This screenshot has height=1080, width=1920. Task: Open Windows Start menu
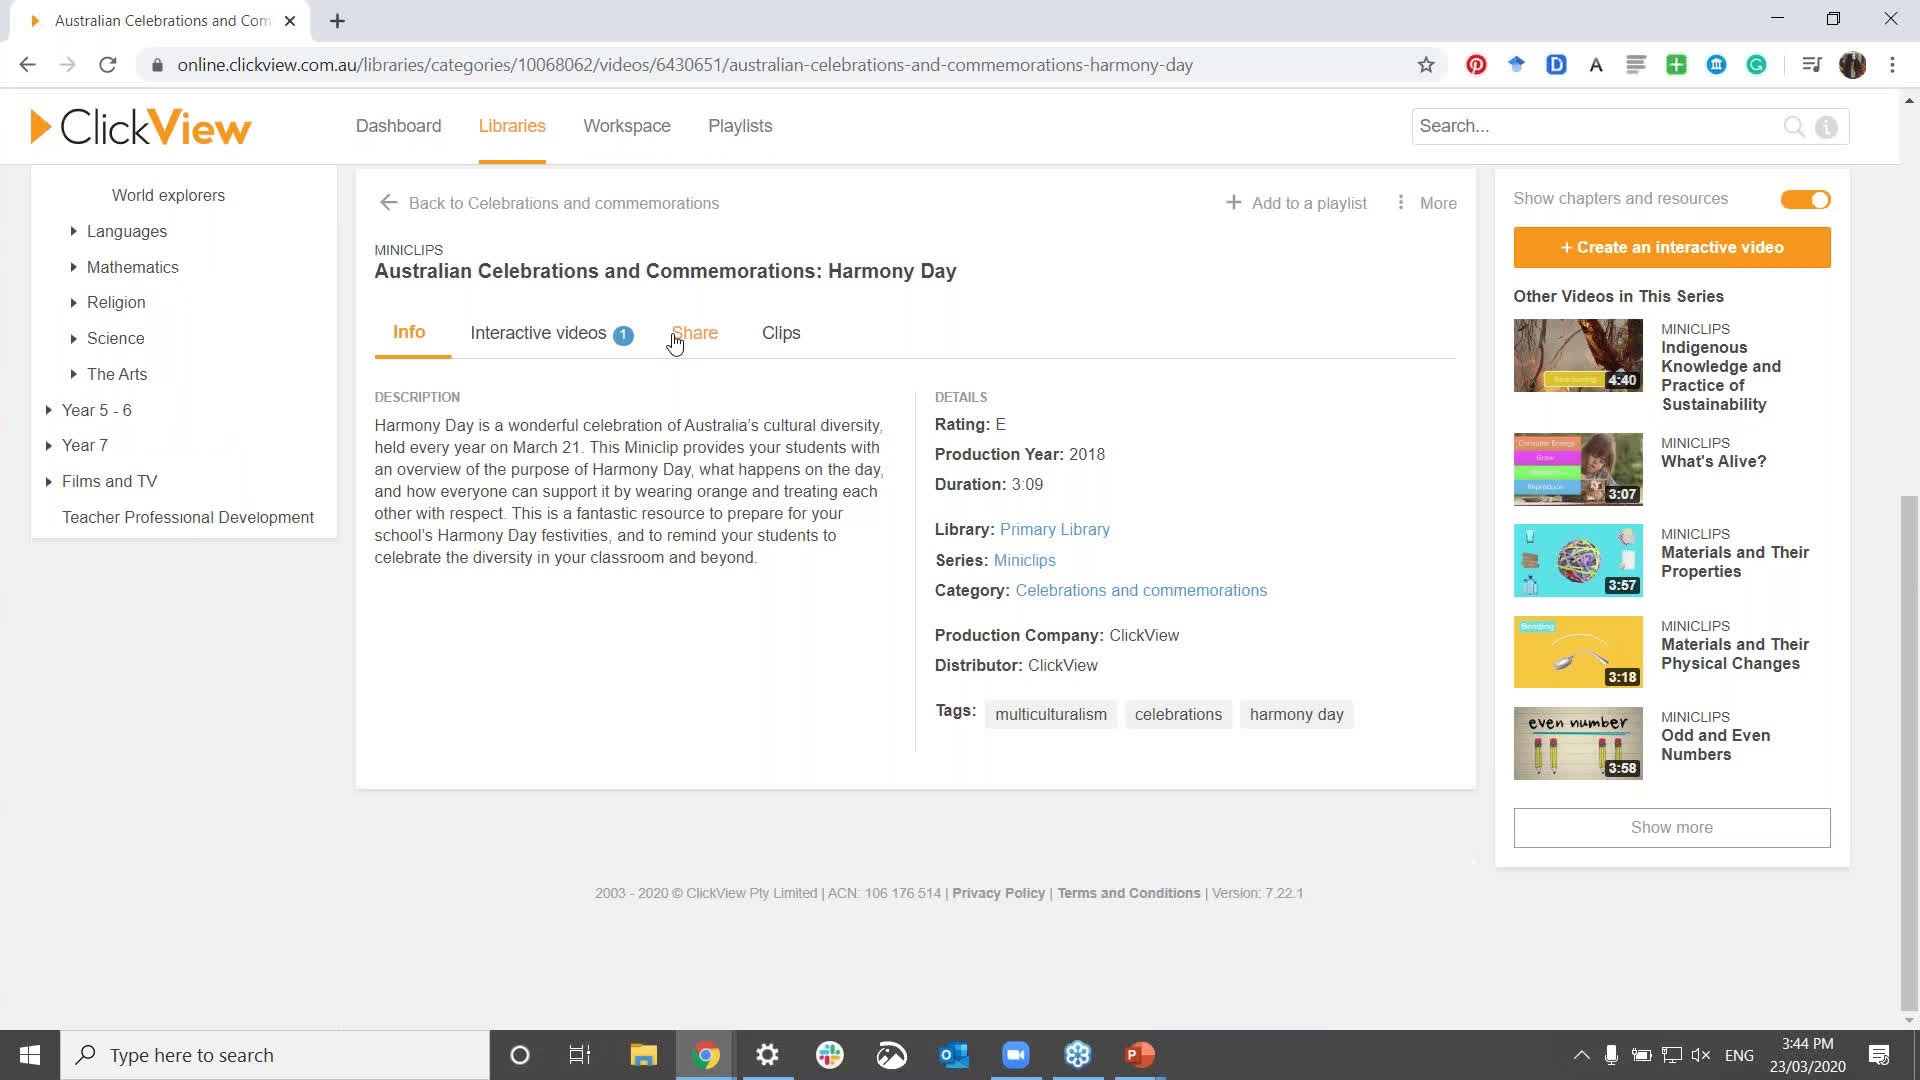coord(30,1055)
